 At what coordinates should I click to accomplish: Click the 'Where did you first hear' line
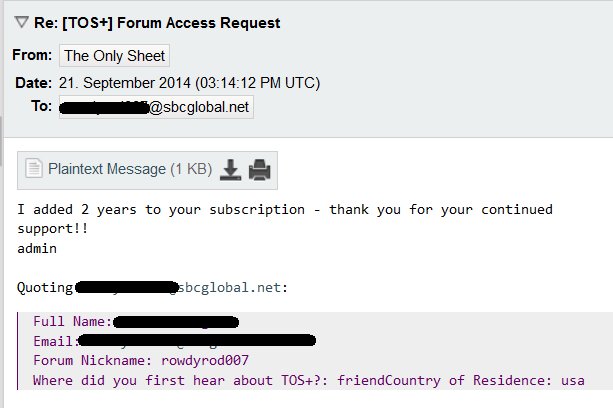pyautogui.click(x=309, y=380)
